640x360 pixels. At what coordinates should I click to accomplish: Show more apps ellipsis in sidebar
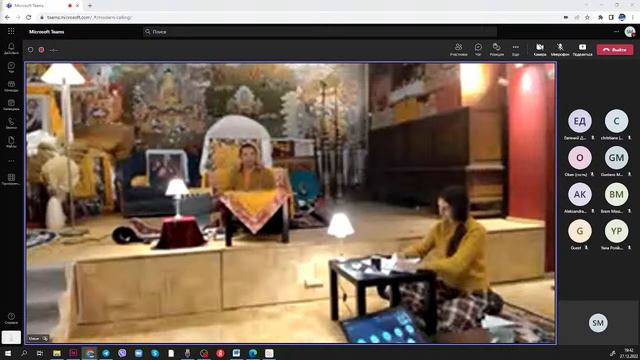(11, 161)
